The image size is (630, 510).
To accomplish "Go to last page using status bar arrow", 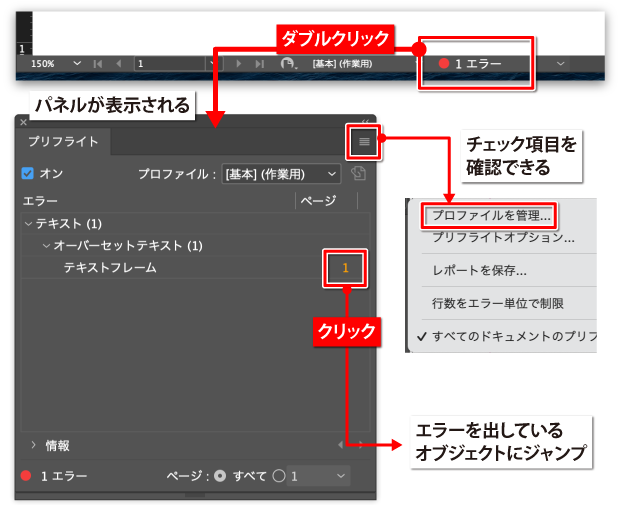I will pyautogui.click(x=260, y=63).
